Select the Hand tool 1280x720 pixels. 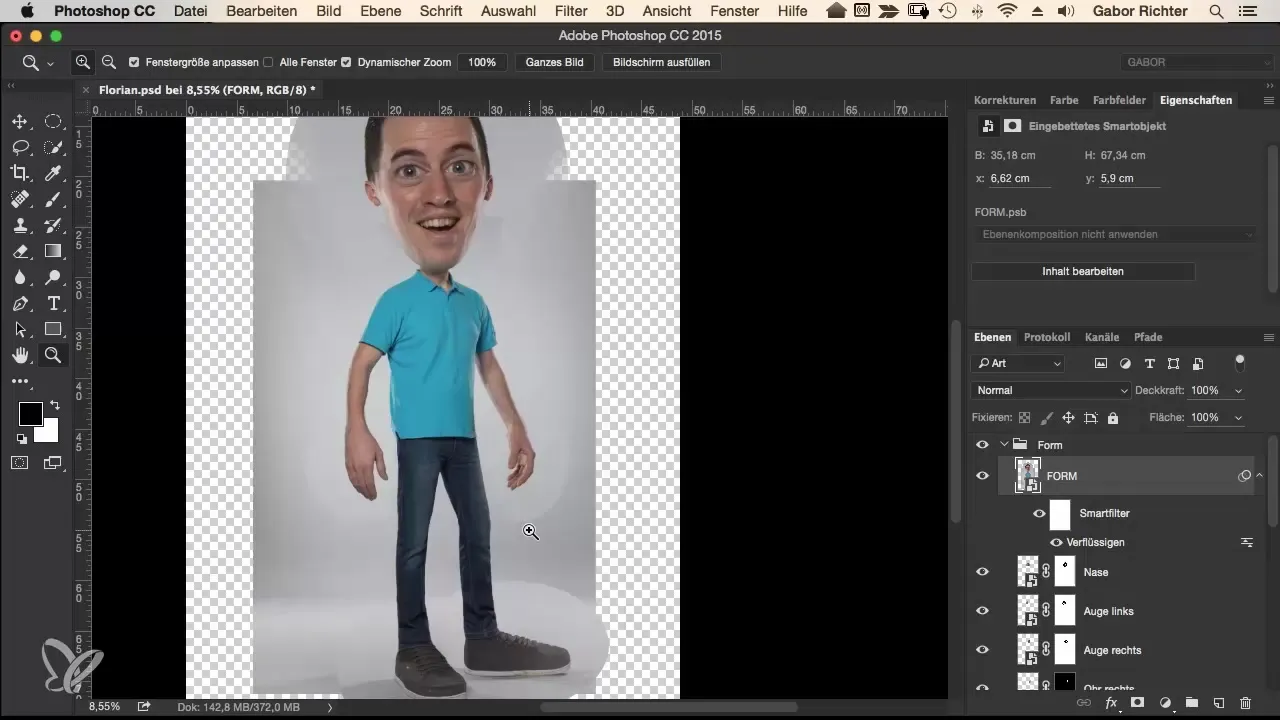pyautogui.click(x=20, y=355)
